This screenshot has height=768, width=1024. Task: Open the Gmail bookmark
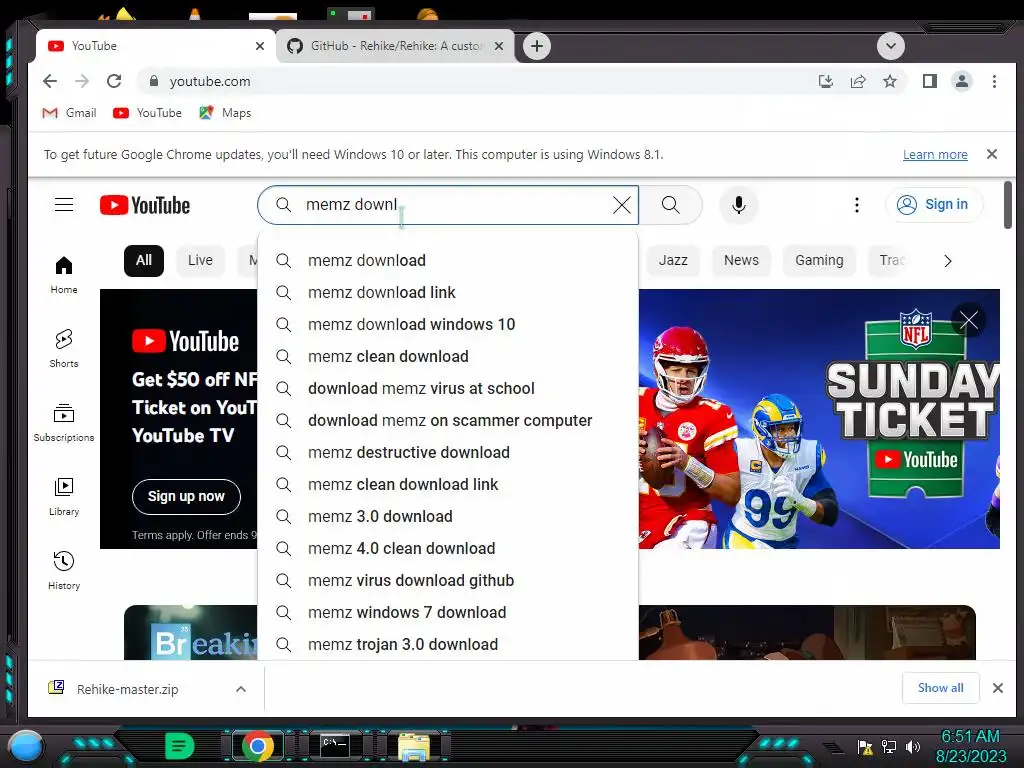69,113
